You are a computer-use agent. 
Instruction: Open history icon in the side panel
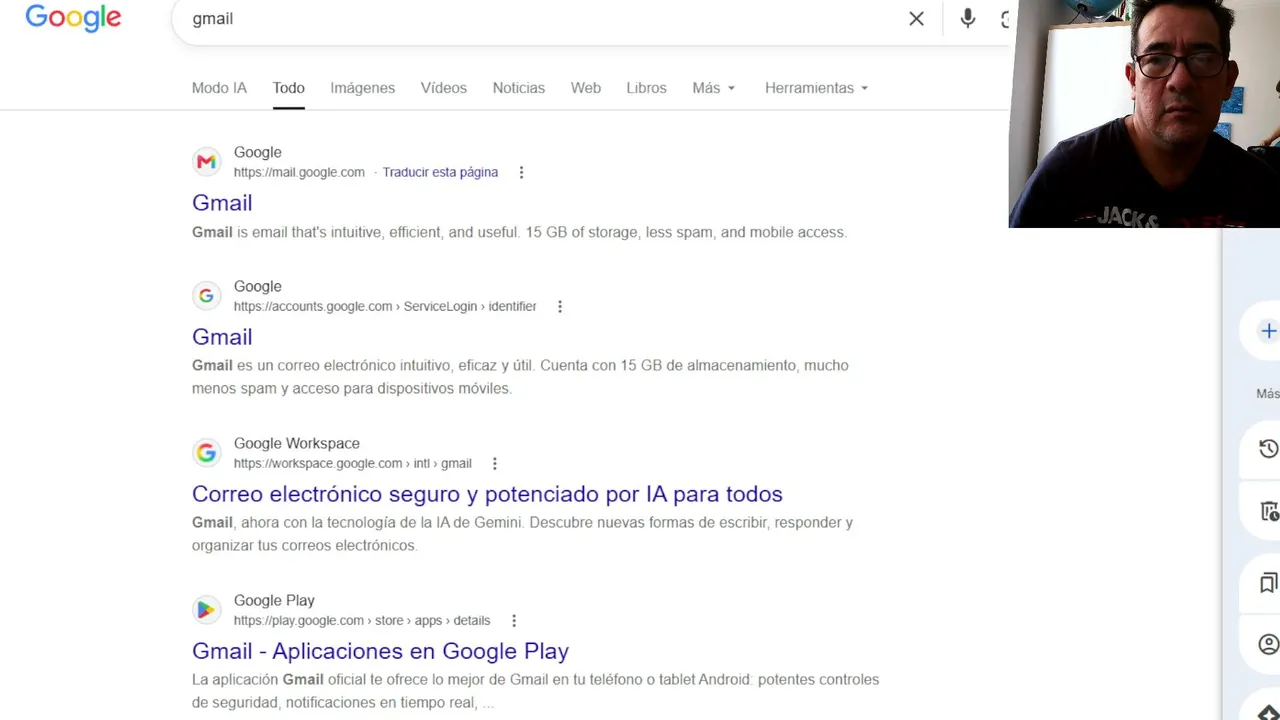click(1268, 448)
